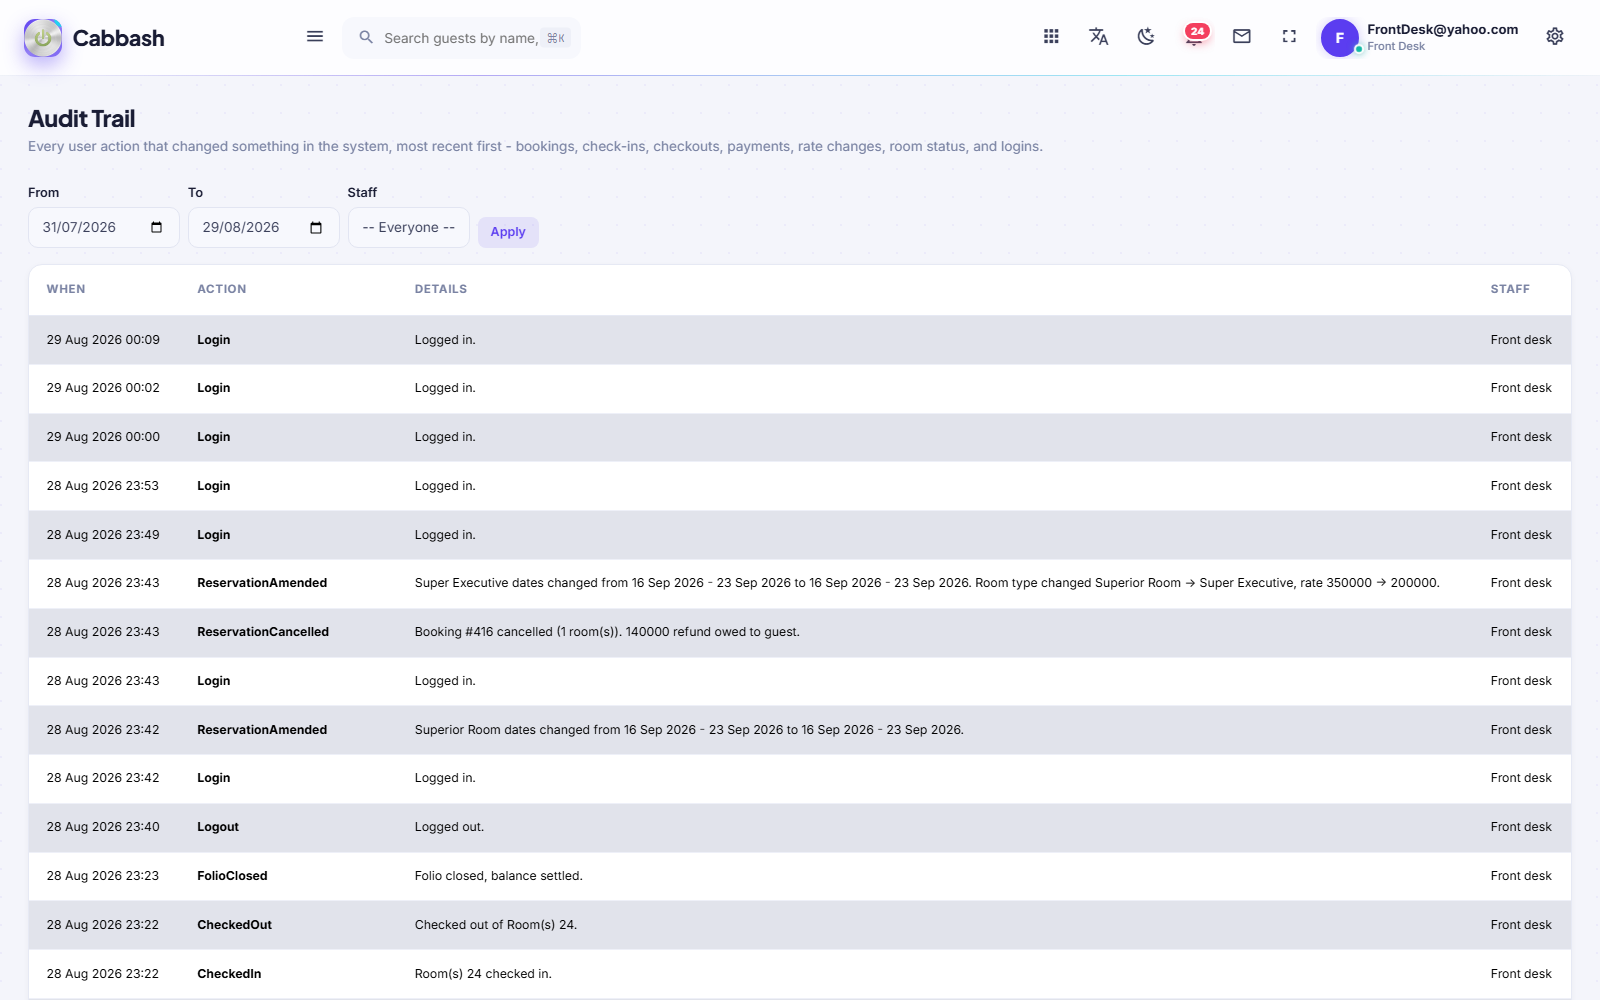
Task: Open the mail messages icon
Action: click(1242, 37)
